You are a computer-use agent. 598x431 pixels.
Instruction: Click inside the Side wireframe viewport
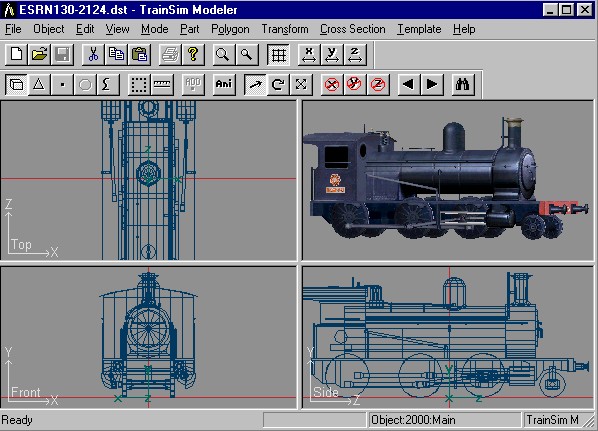click(448, 338)
